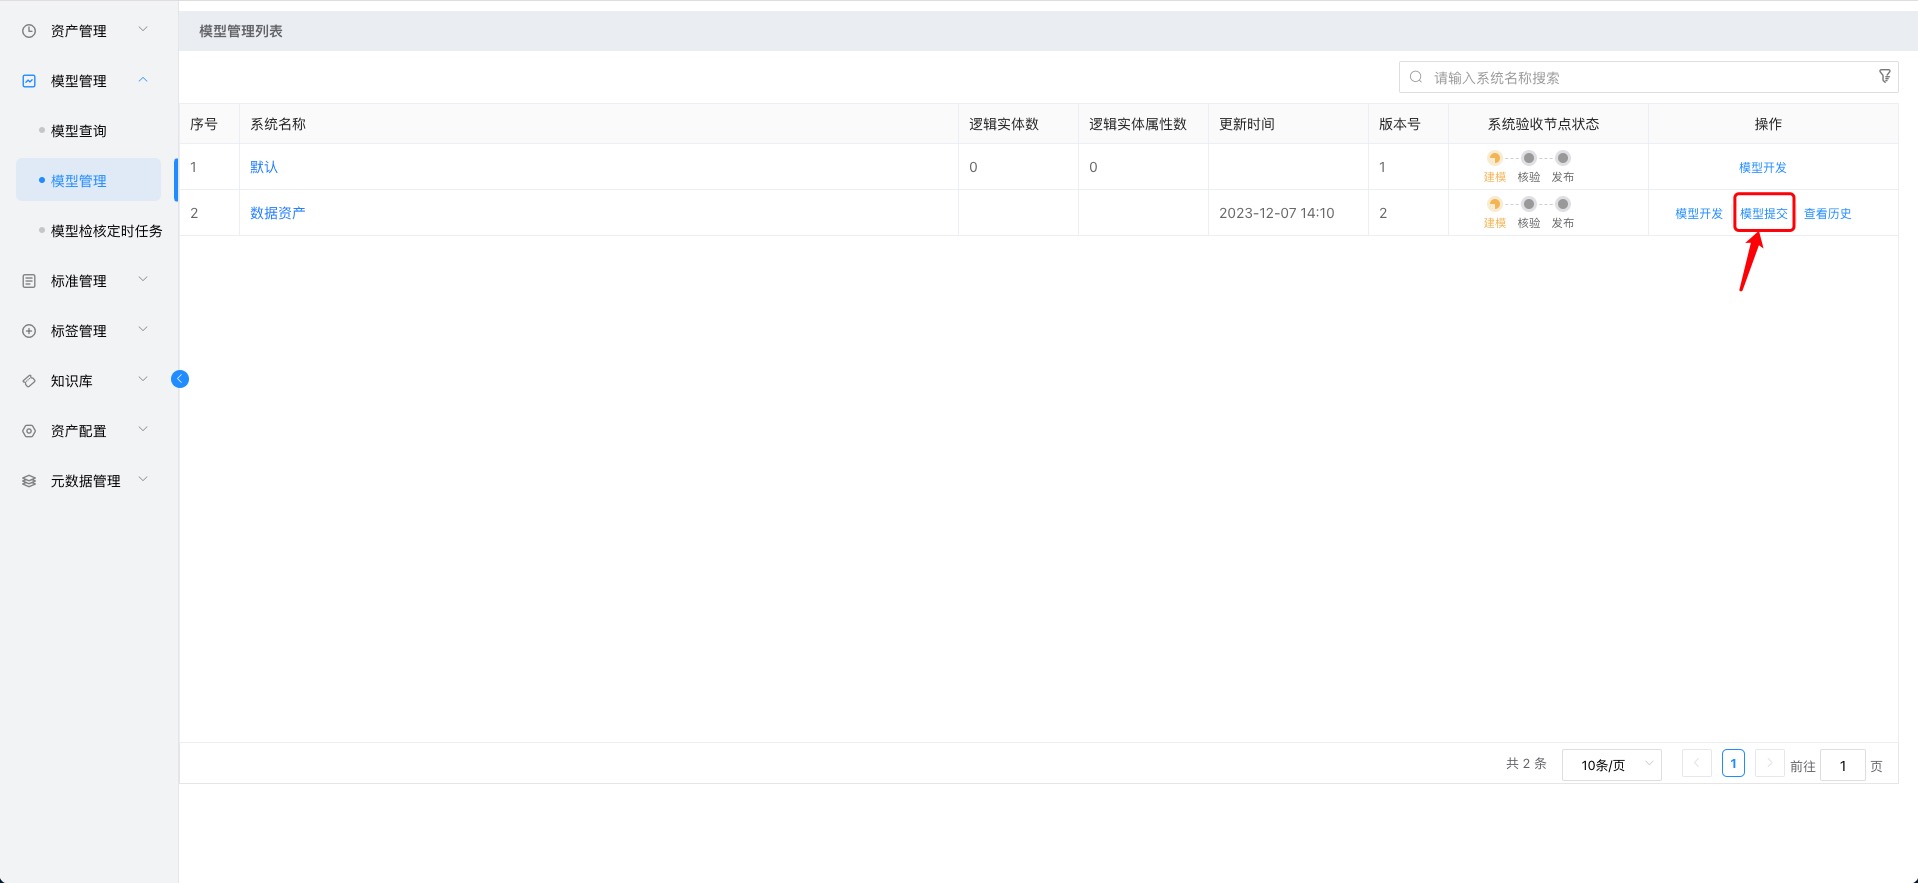Focus the 前往 page number input
This screenshot has width=1918, height=883.
(x=1843, y=766)
